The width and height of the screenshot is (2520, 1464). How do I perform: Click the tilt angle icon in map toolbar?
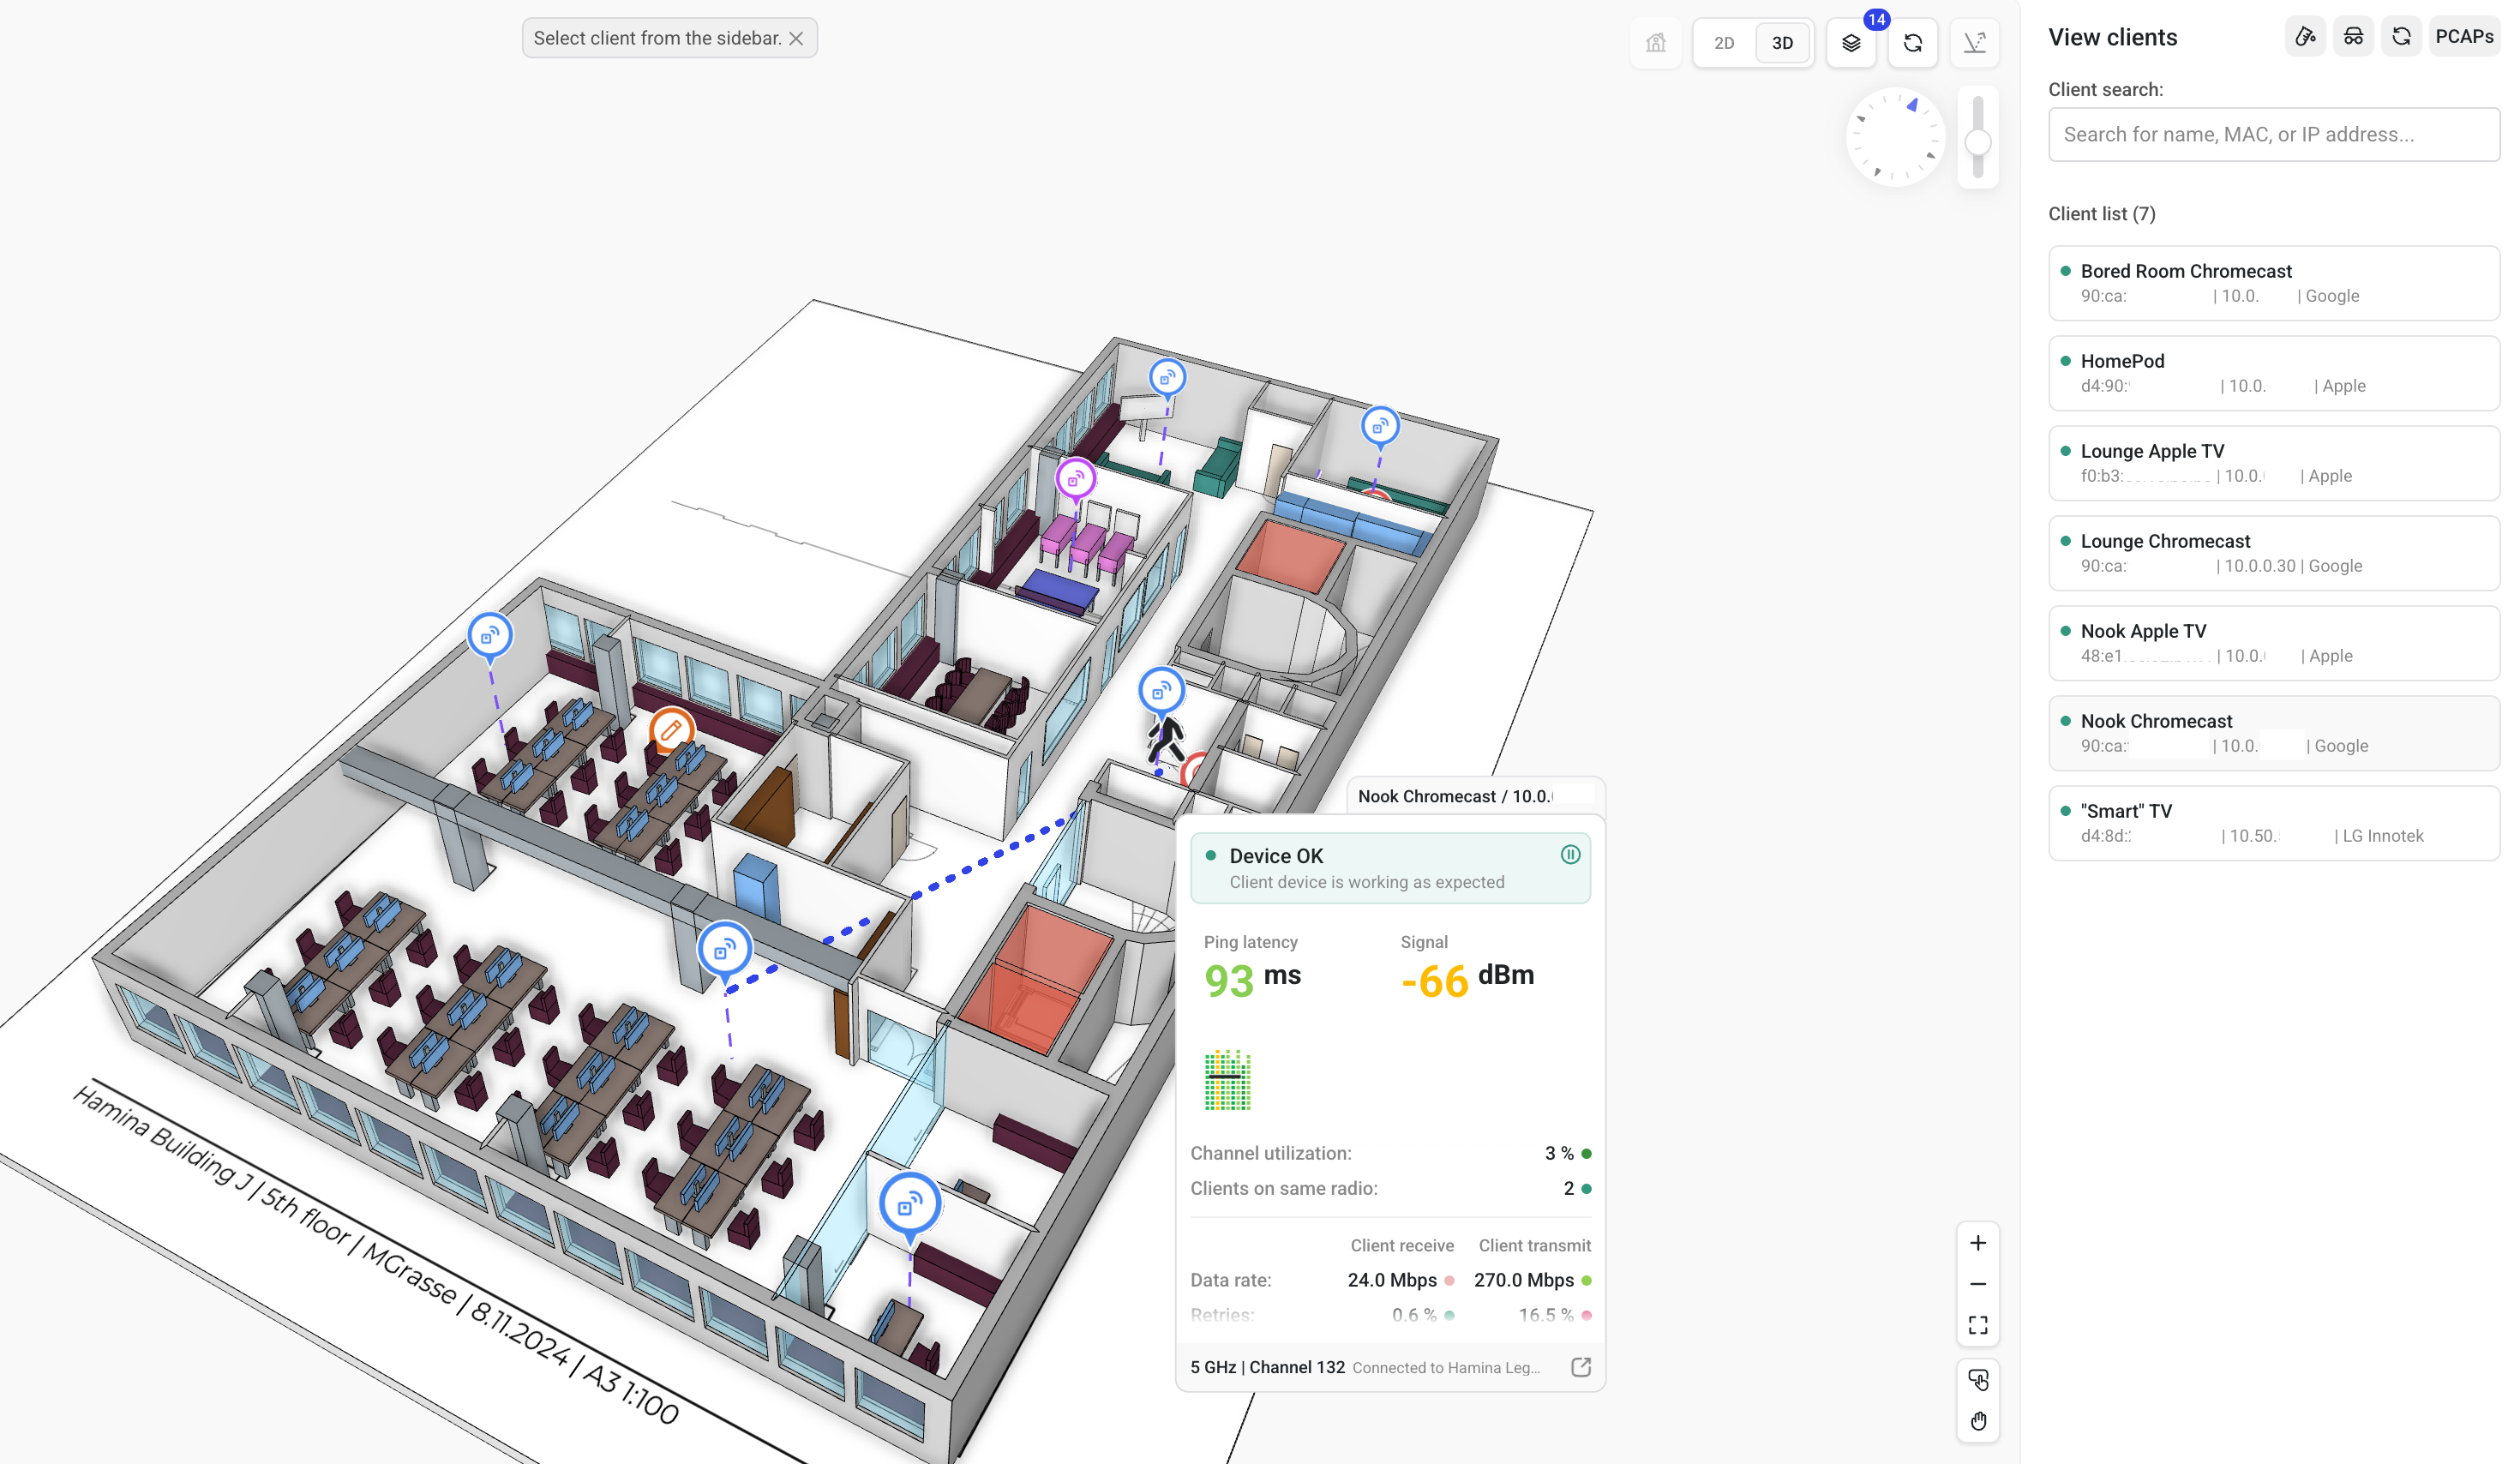coord(1974,43)
